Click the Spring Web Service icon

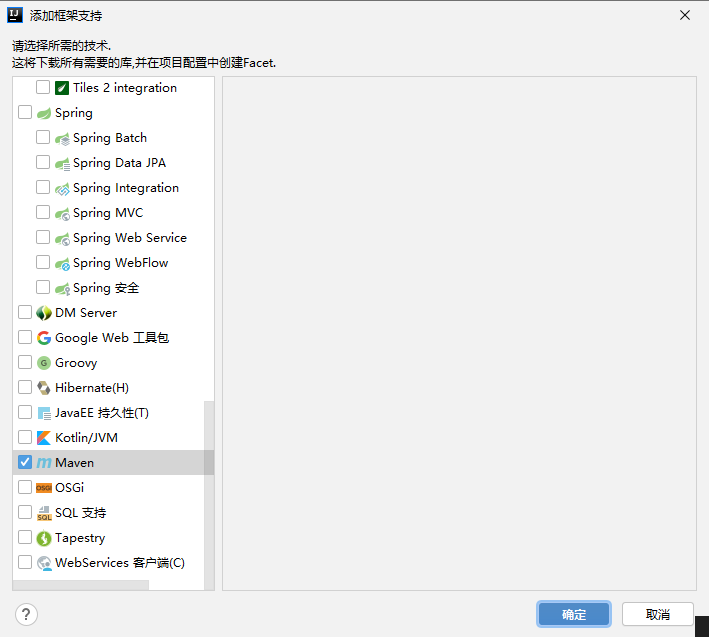62,238
